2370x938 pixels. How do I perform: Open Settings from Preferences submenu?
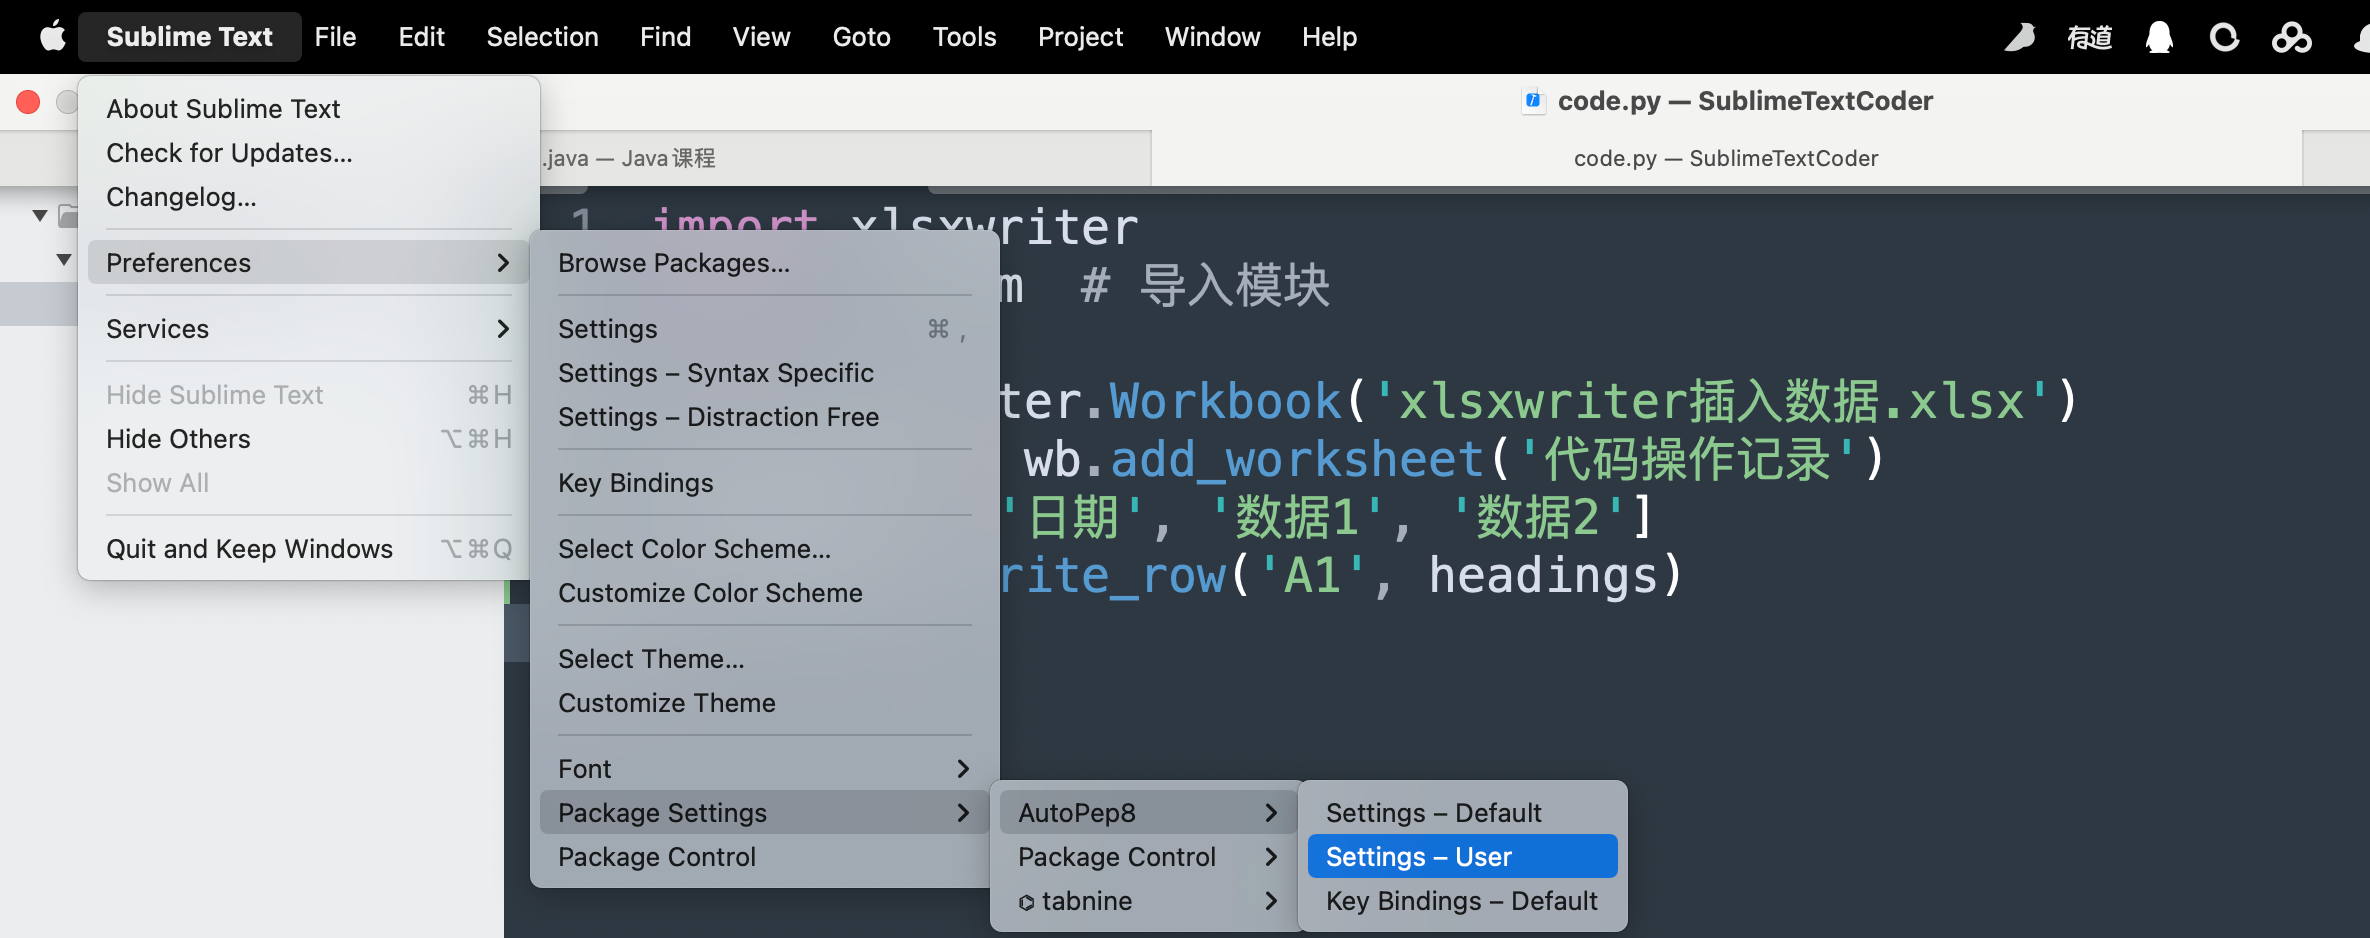pyautogui.click(x=764, y=328)
